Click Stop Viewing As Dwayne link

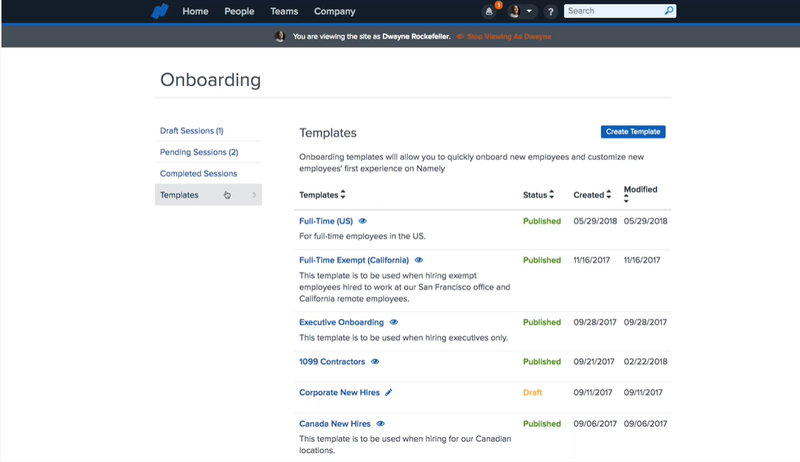509,37
